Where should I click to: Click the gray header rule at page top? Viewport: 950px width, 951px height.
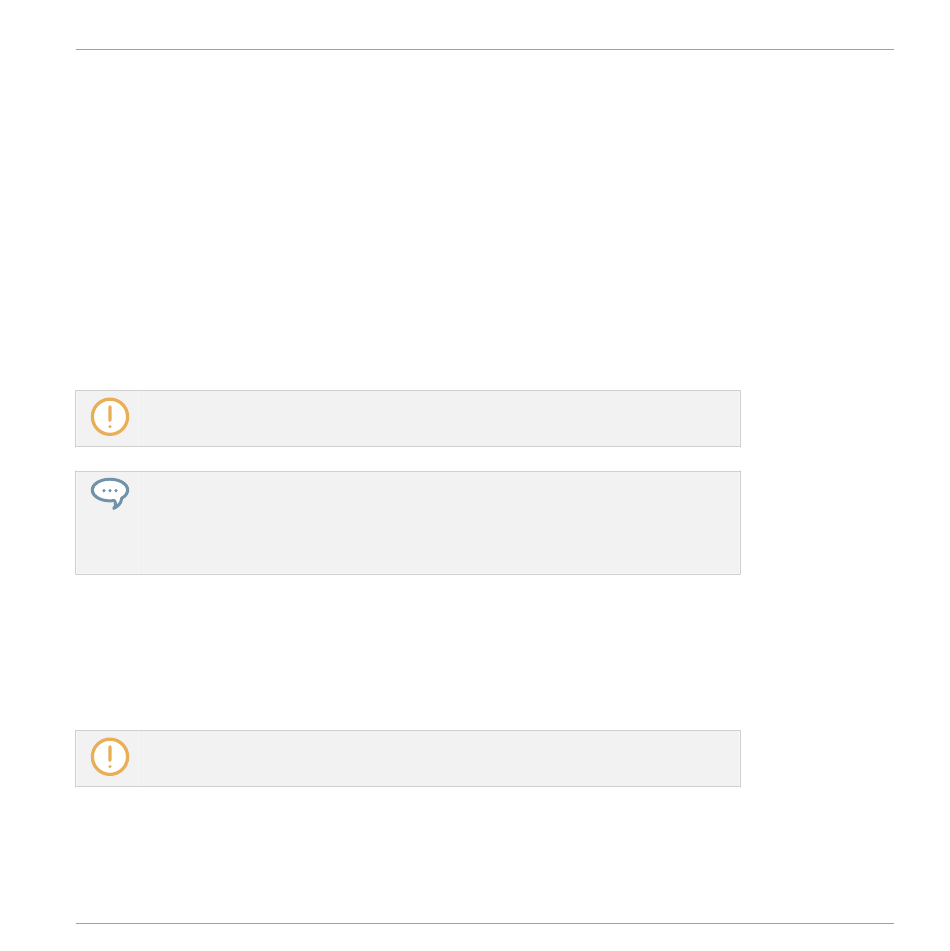[484, 49]
